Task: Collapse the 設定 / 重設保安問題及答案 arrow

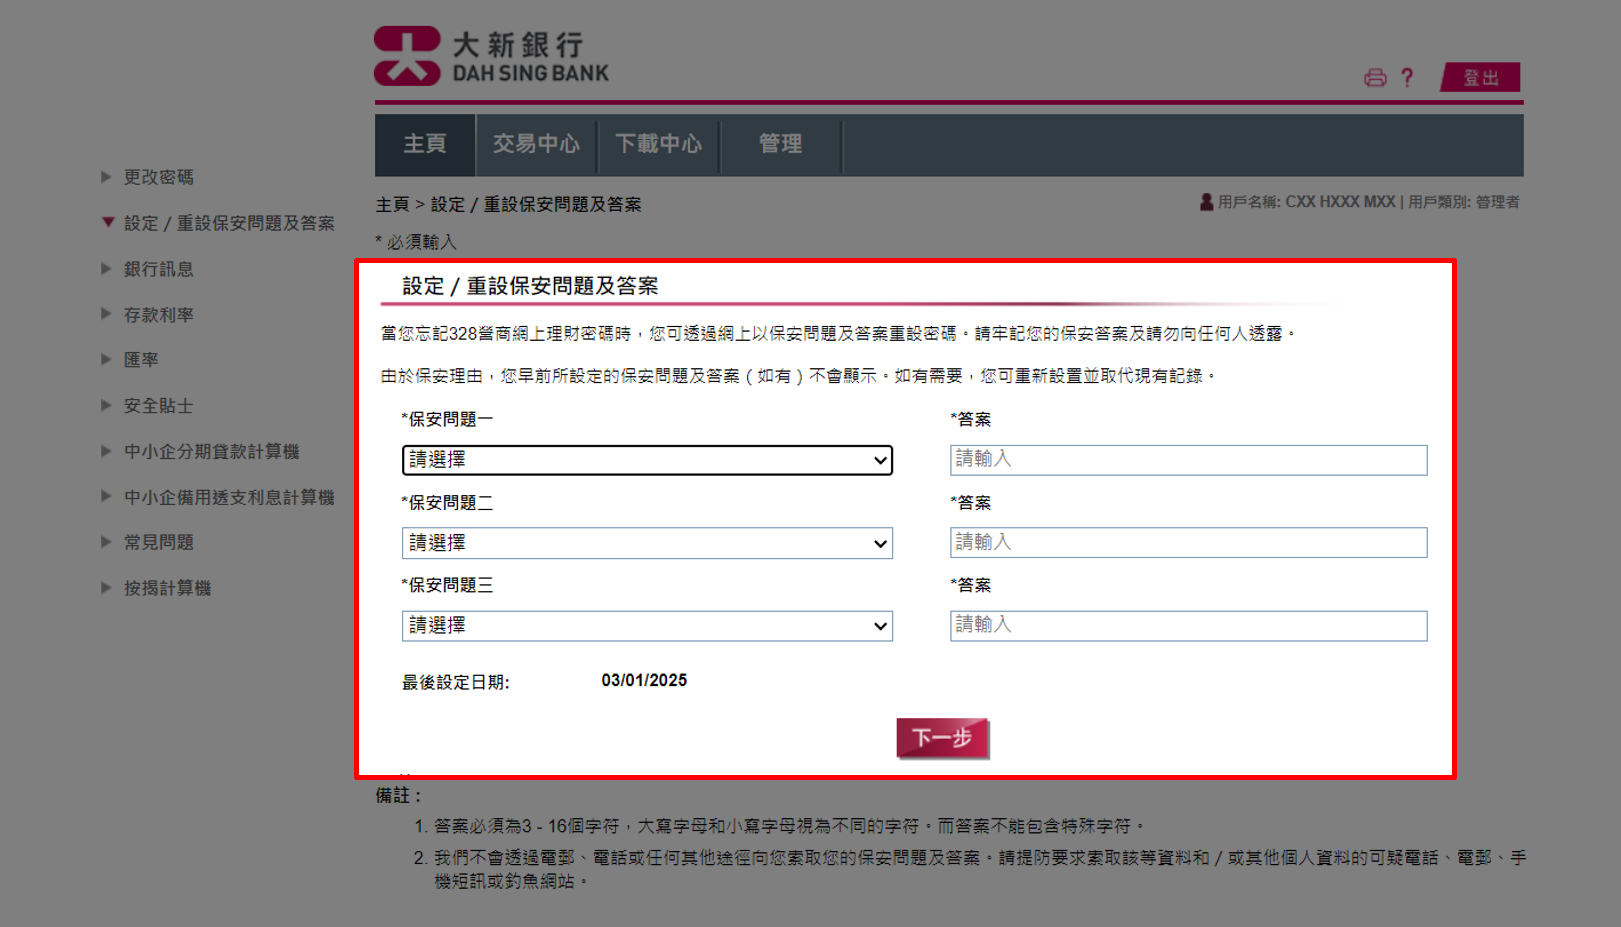Action: [108, 222]
